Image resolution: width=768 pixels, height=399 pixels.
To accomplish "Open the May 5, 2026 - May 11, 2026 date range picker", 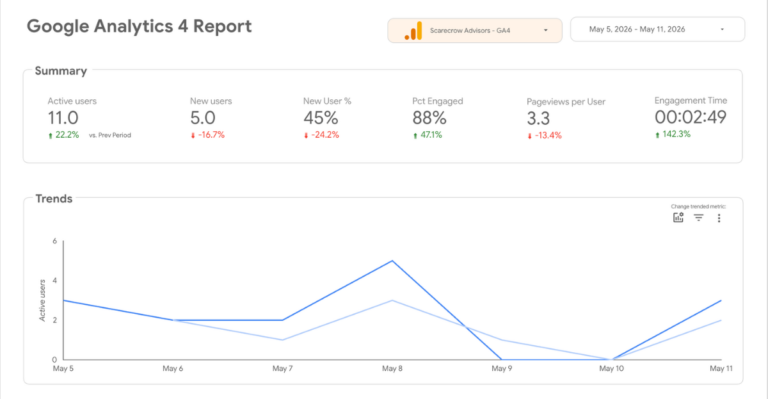I will point(657,29).
